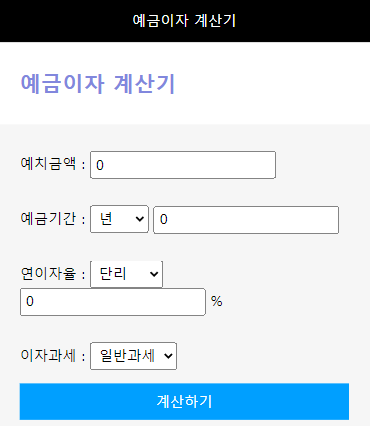Viewport: 370px width, 426px height.
Task: Focus the 연이자율 interest rate percent input field
Action: coord(113,302)
